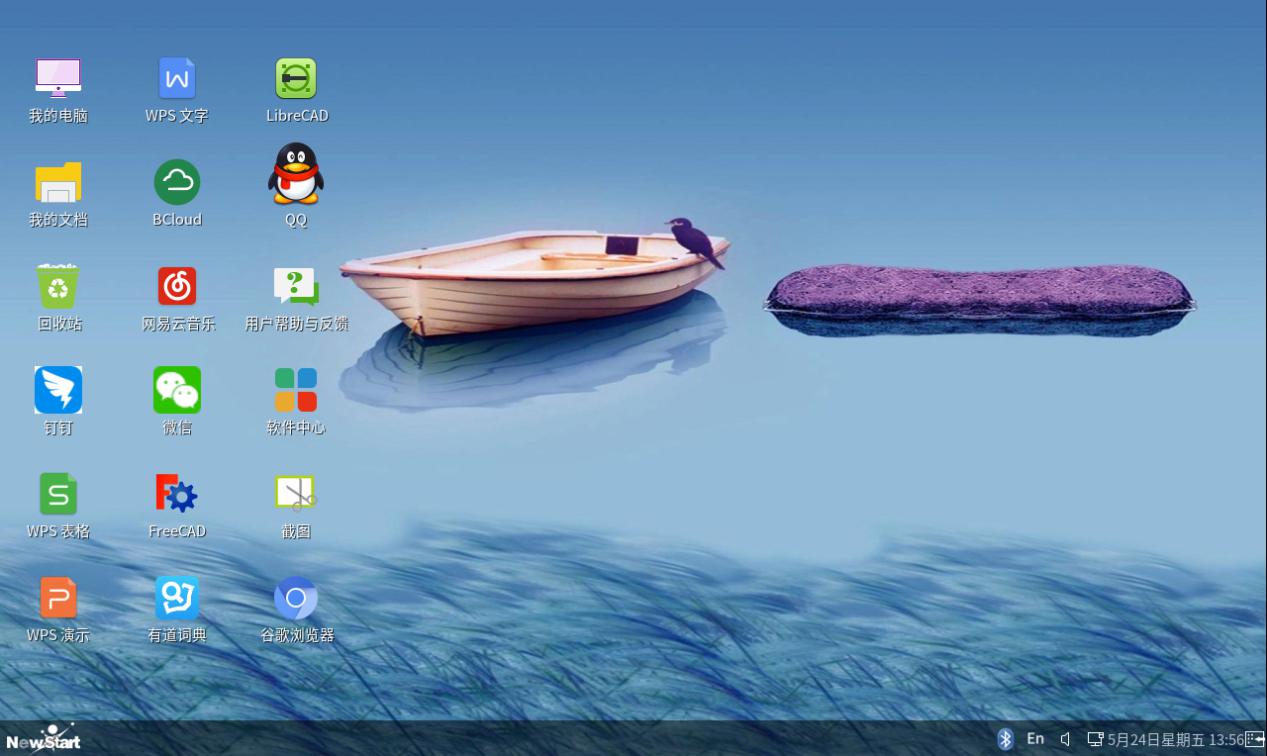Open the calendar from 5月24日星期五 13:56
This screenshot has height=756, width=1267.
click(1176, 740)
